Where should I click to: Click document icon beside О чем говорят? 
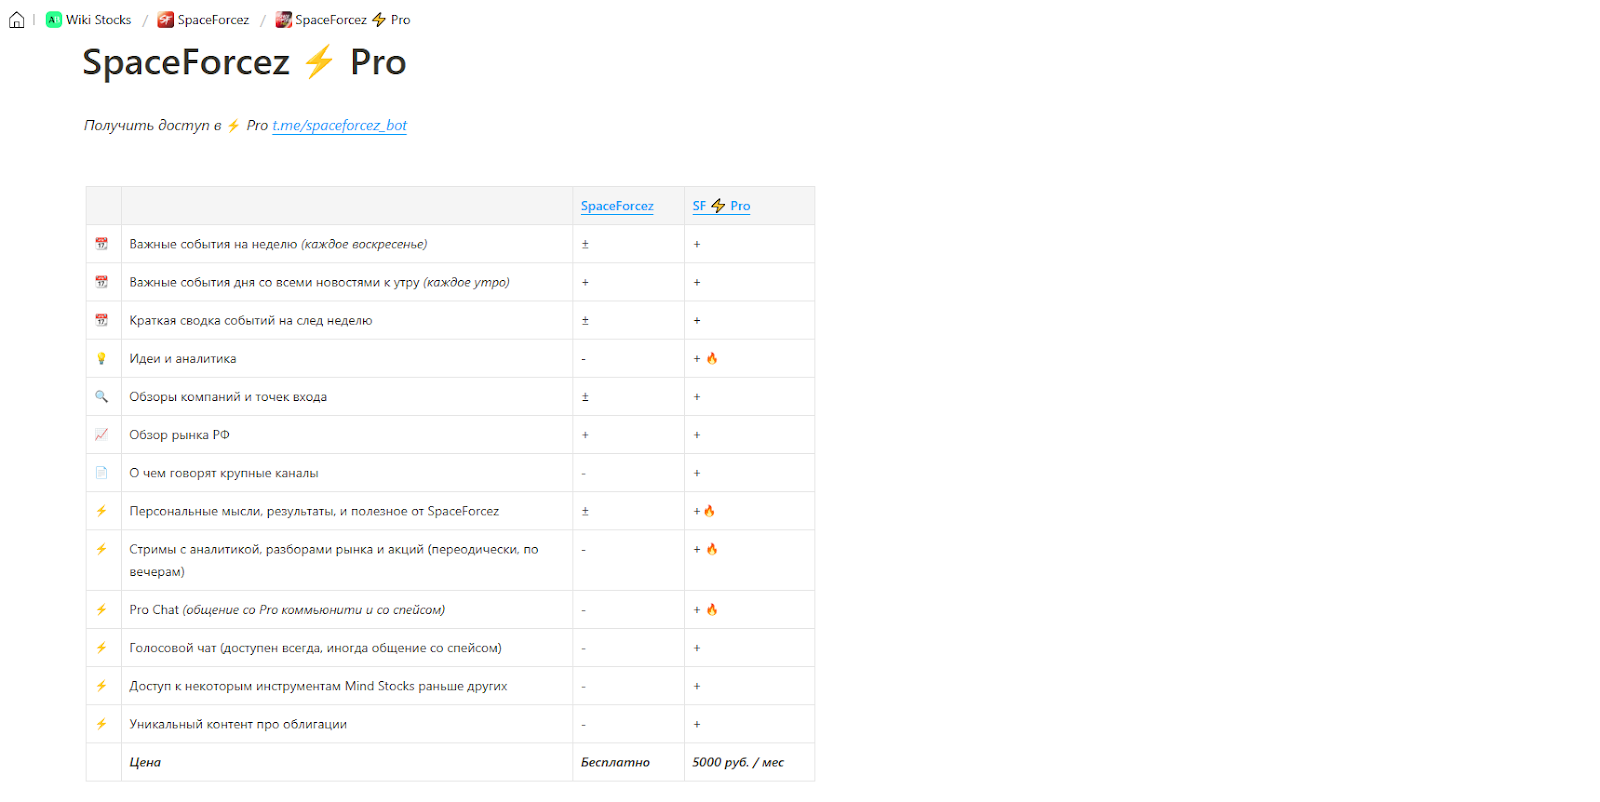tap(102, 473)
